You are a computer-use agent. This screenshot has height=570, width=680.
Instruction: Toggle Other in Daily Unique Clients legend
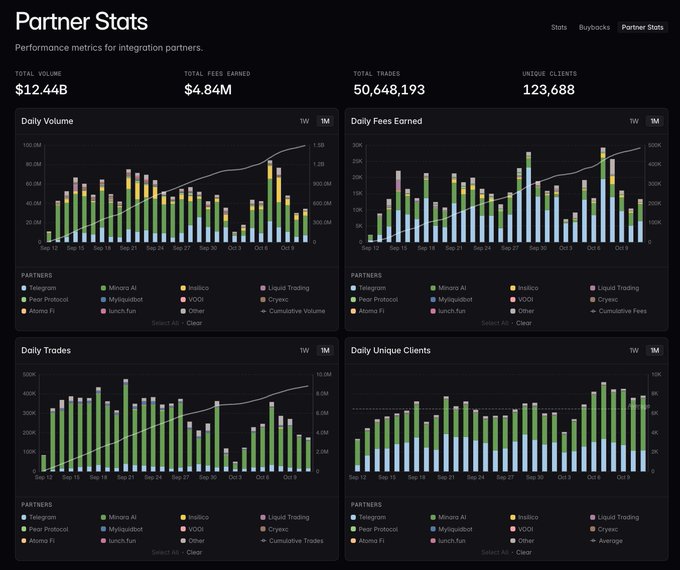522,541
